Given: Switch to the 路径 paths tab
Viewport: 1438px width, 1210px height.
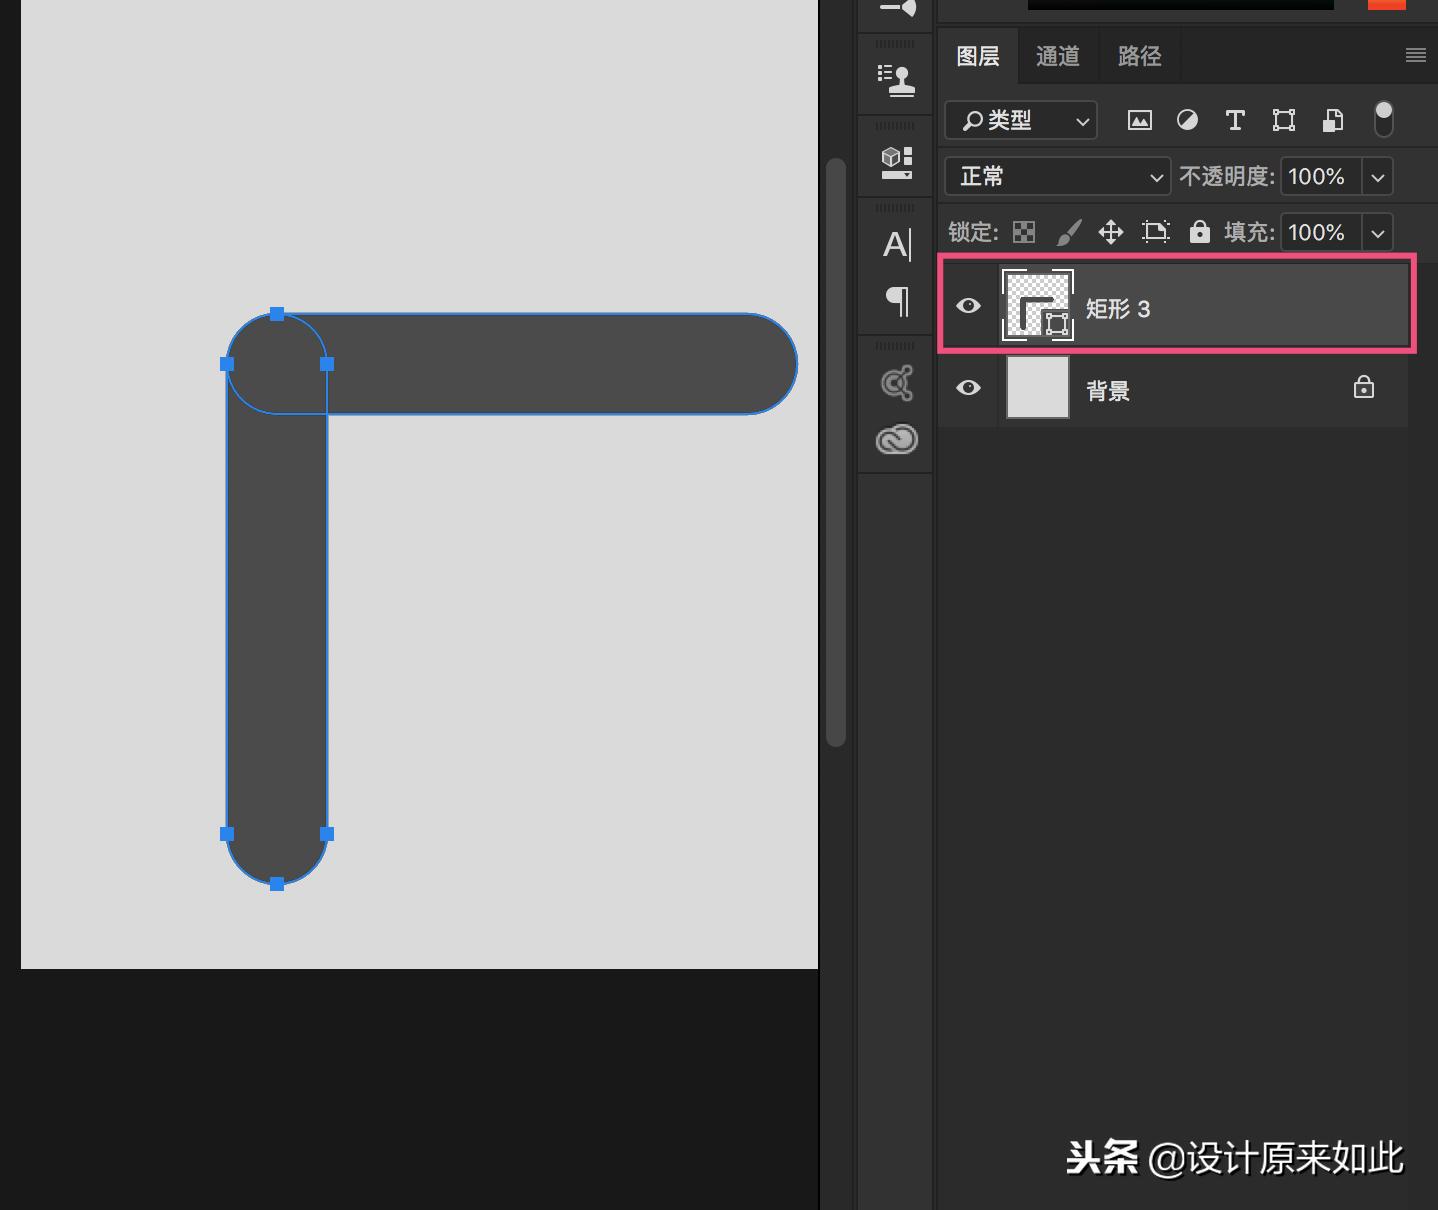Looking at the screenshot, I should 1139,56.
